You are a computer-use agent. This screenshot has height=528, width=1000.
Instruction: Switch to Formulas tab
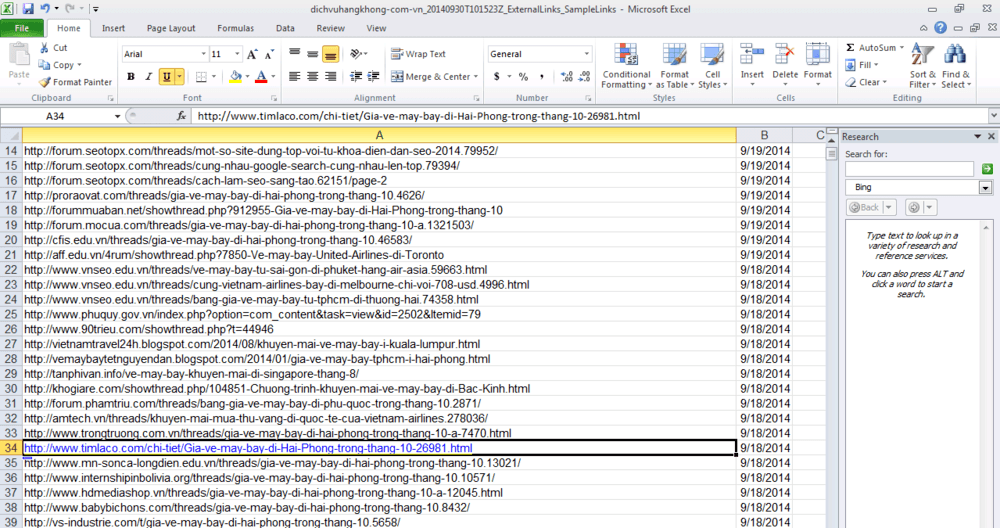(x=235, y=28)
